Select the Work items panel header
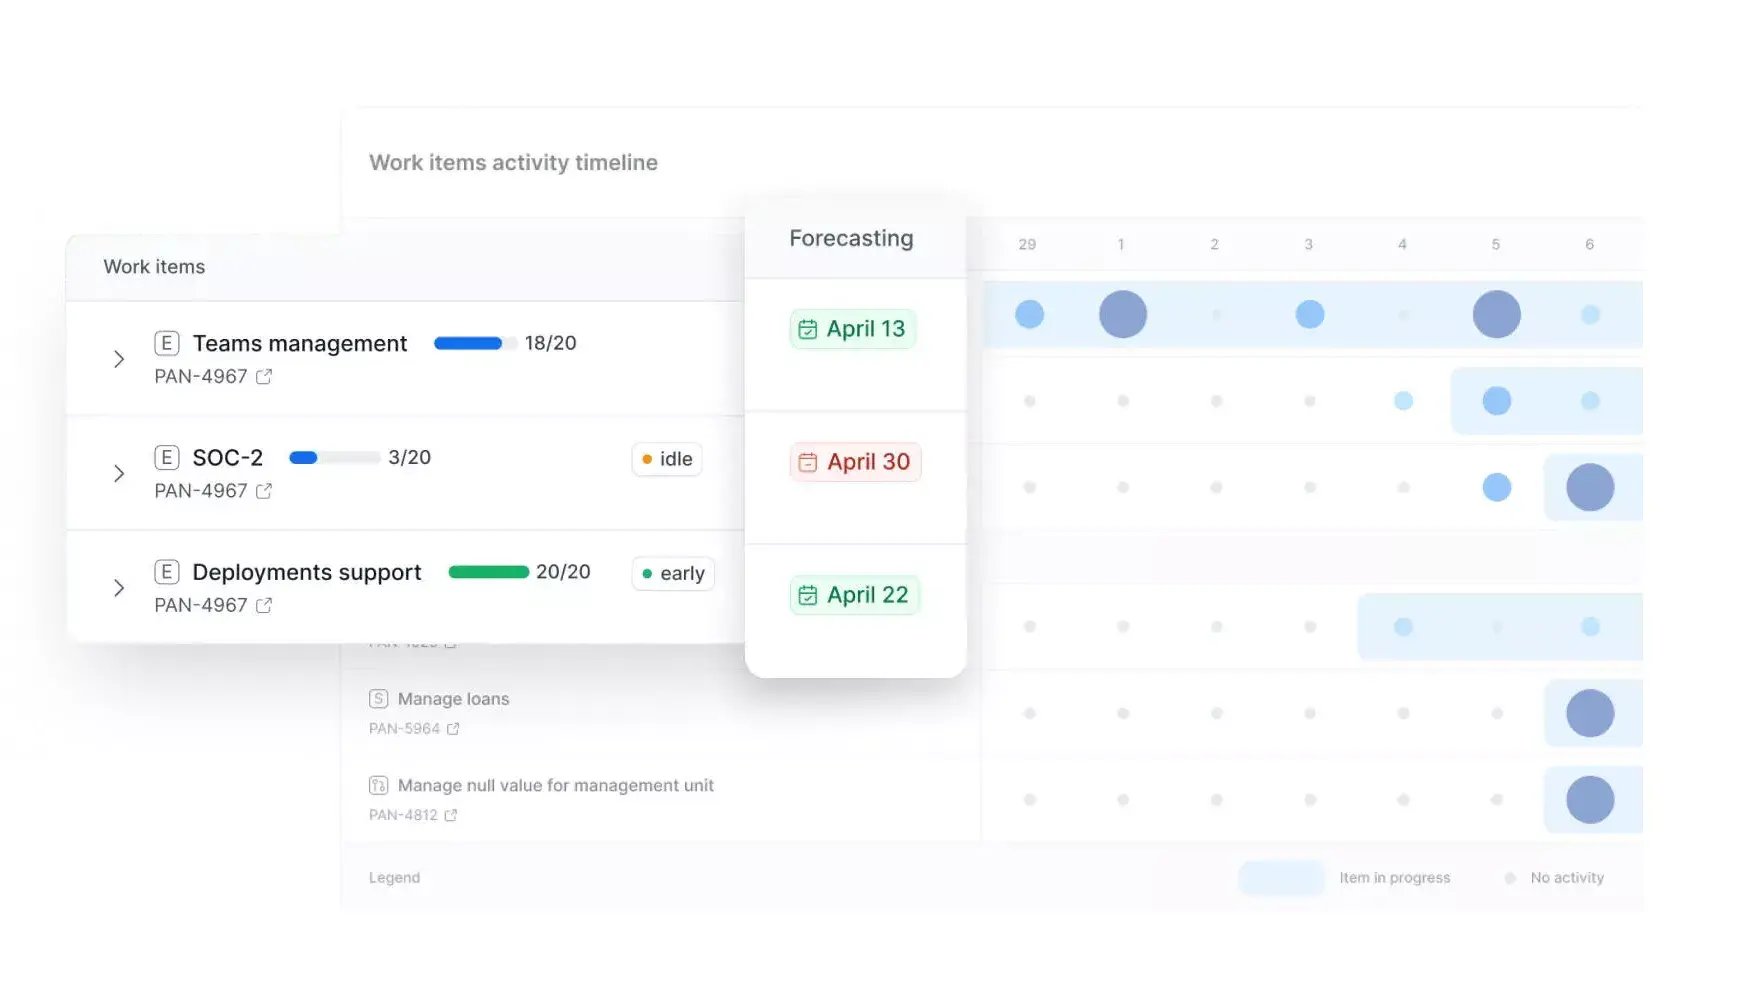 153,267
